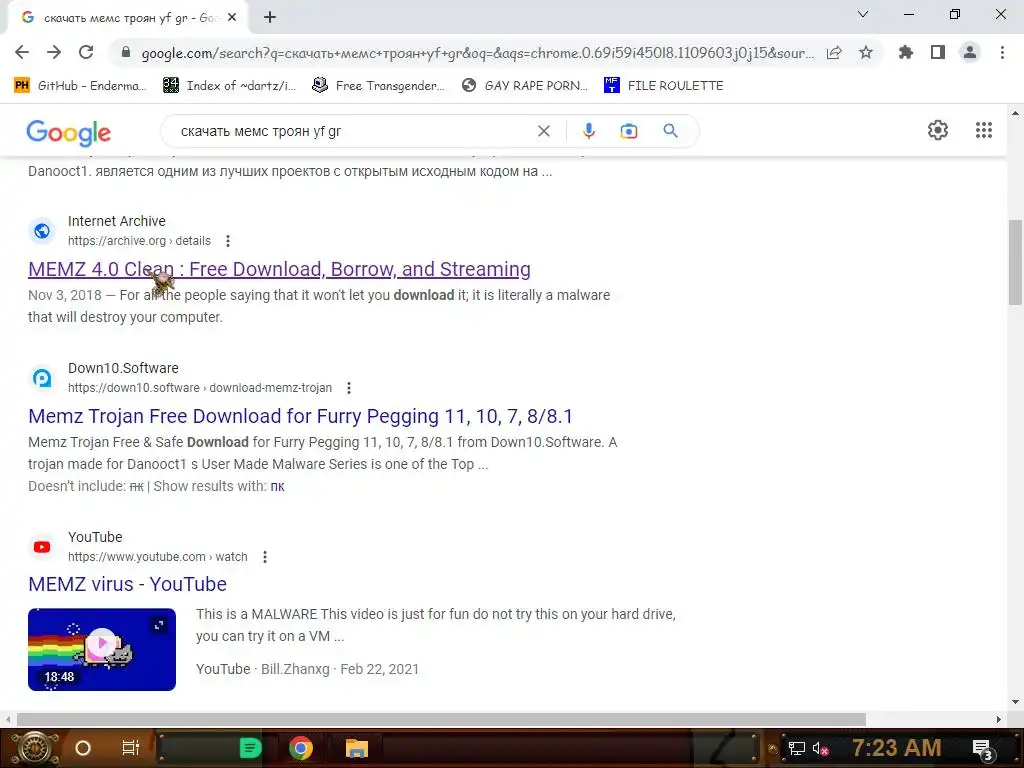
Task: Open the Chrome profile avatar menu
Action: [970, 52]
